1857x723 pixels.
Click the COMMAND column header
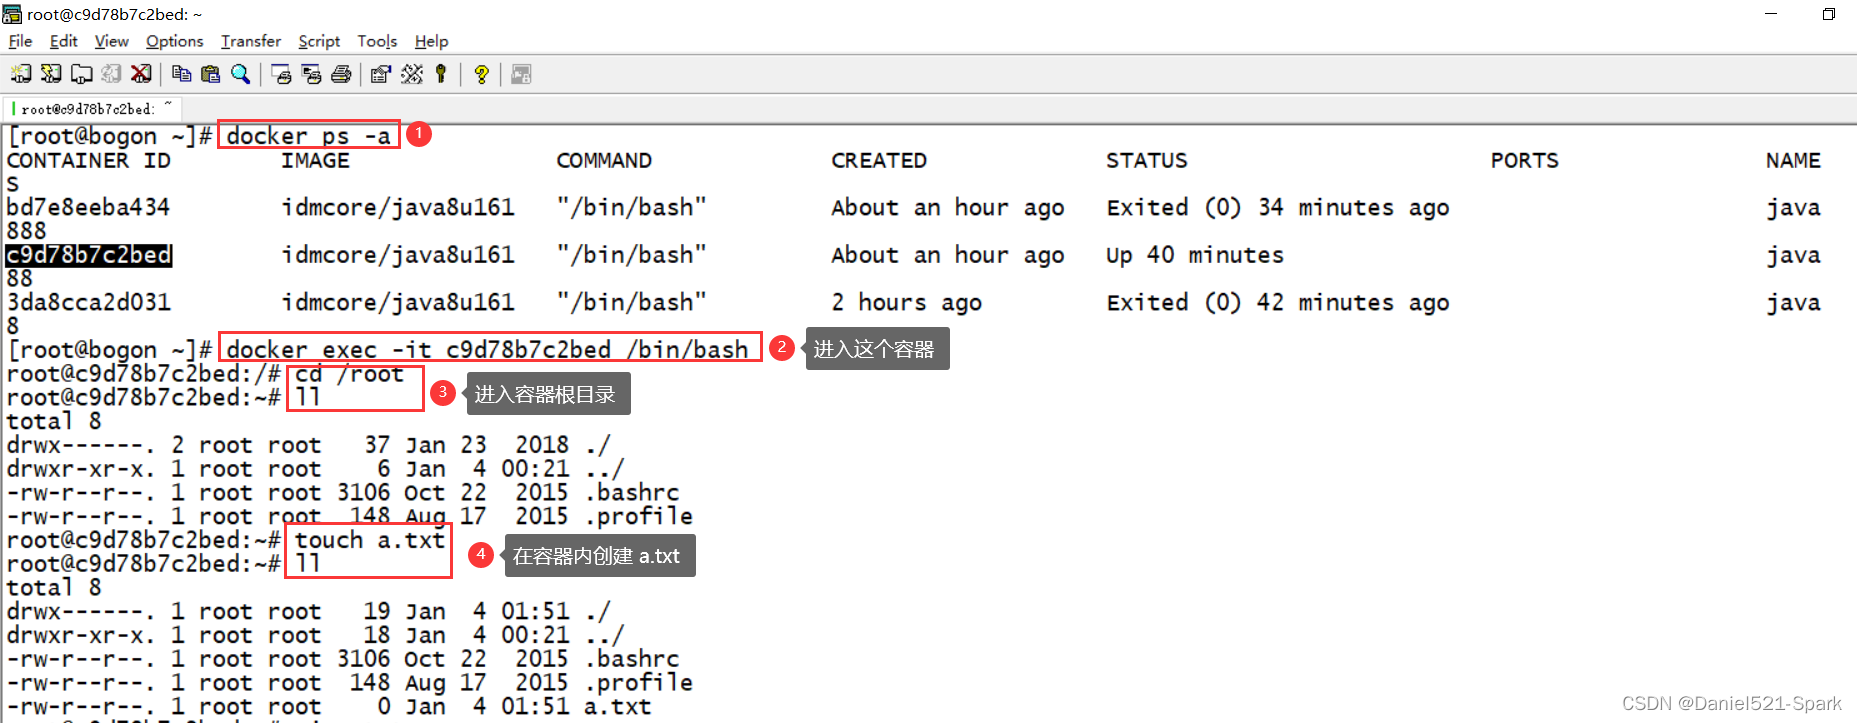click(604, 160)
